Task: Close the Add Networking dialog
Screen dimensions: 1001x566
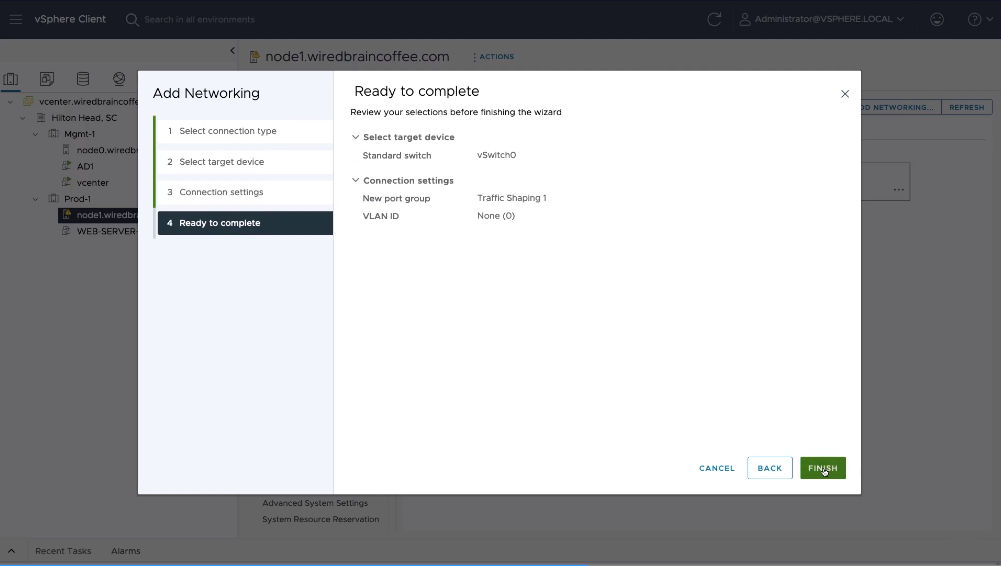Action: [844, 94]
